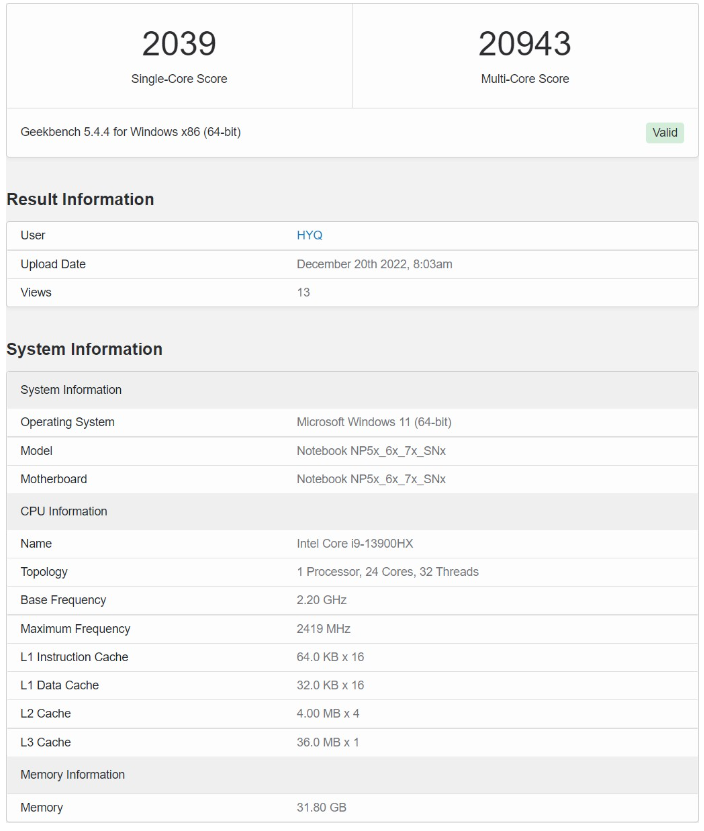
Task: Click the Topology value text
Action: pyautogui.click(x=388, y=572)
